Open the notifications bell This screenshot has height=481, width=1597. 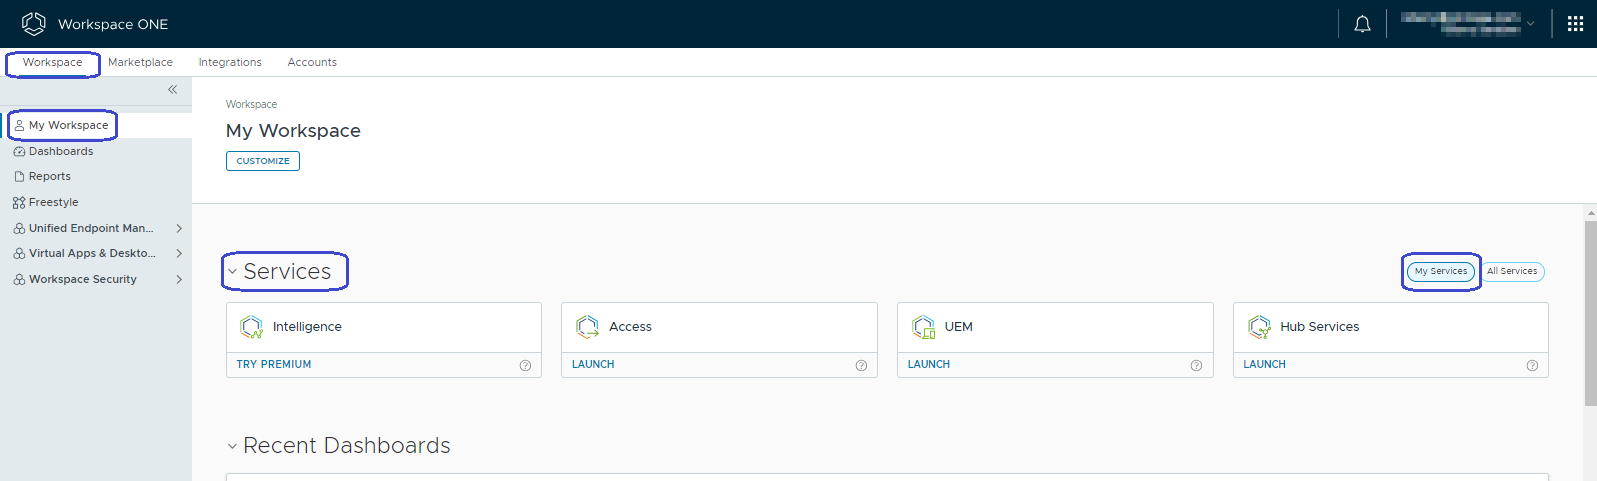tap(1362, 24)
